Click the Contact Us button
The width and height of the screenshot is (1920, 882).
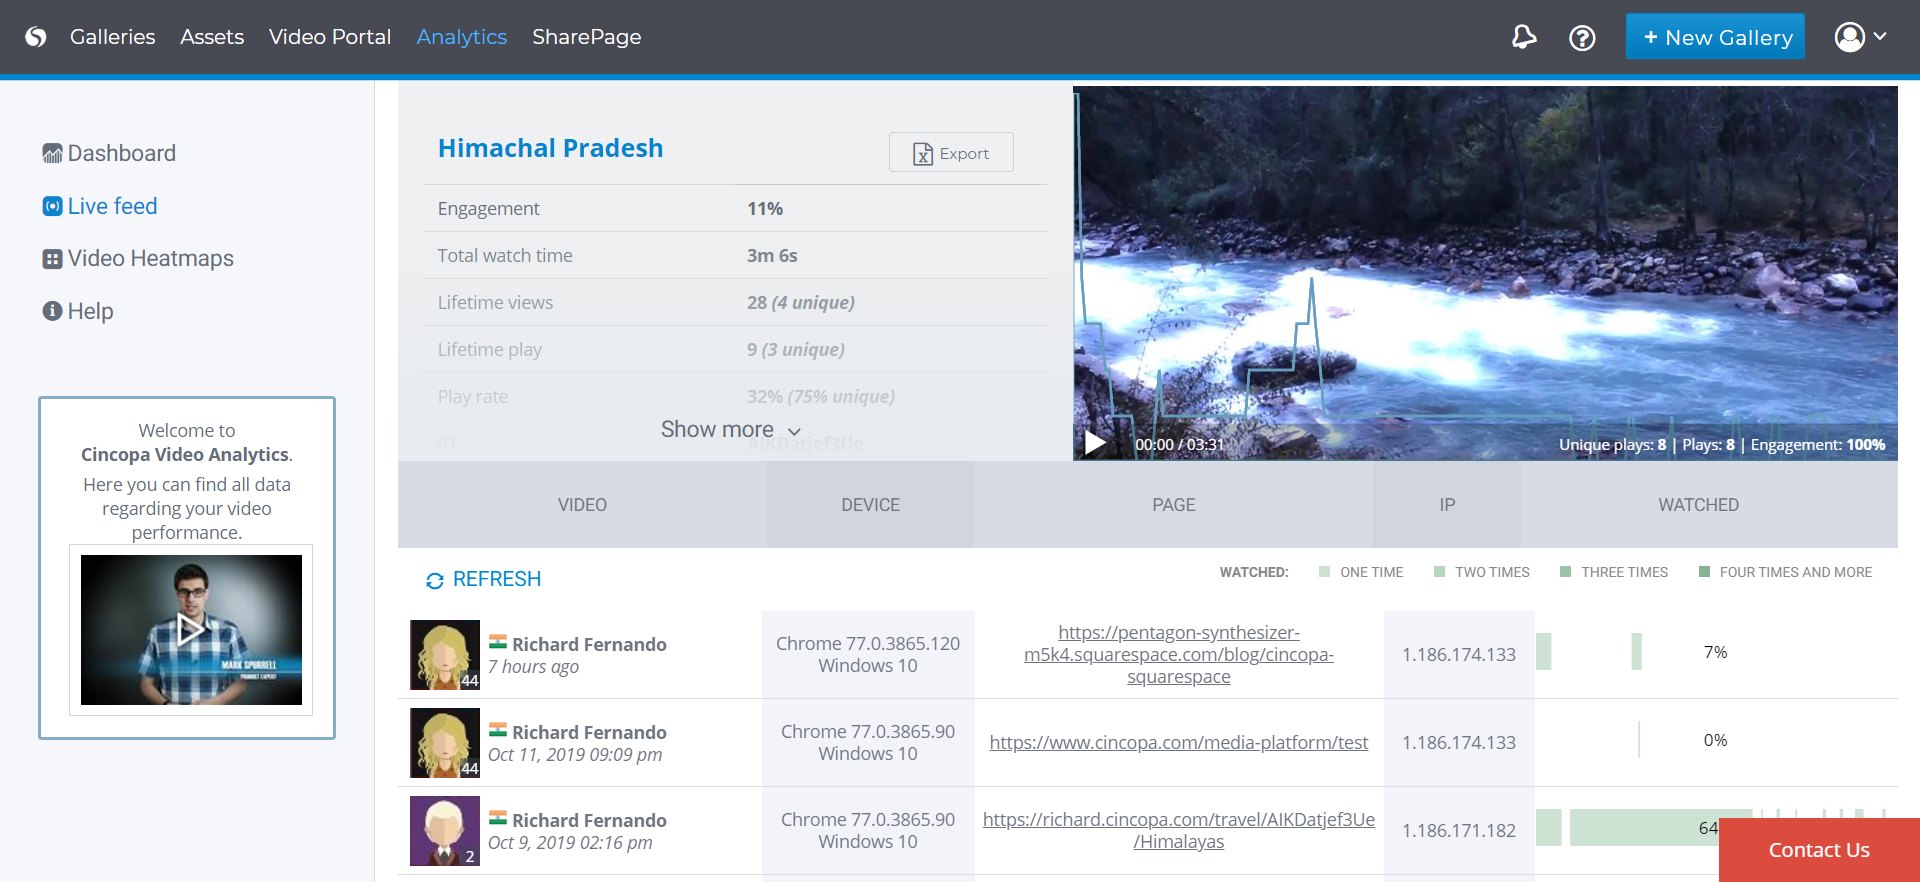[1818, 850]
